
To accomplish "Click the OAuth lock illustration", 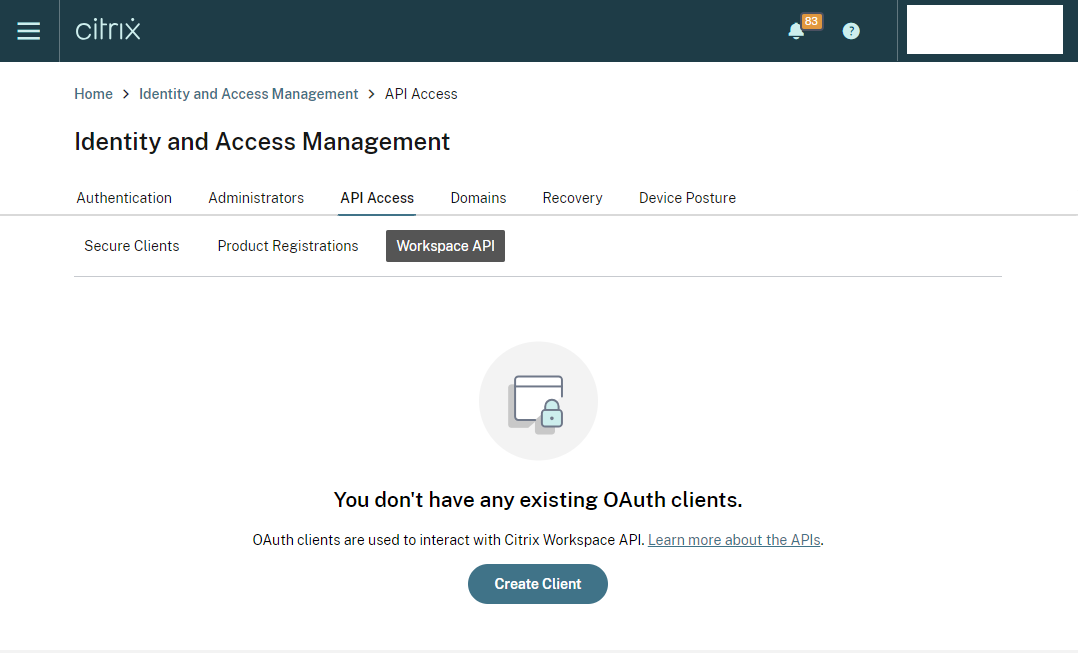I will pos(538,401).
